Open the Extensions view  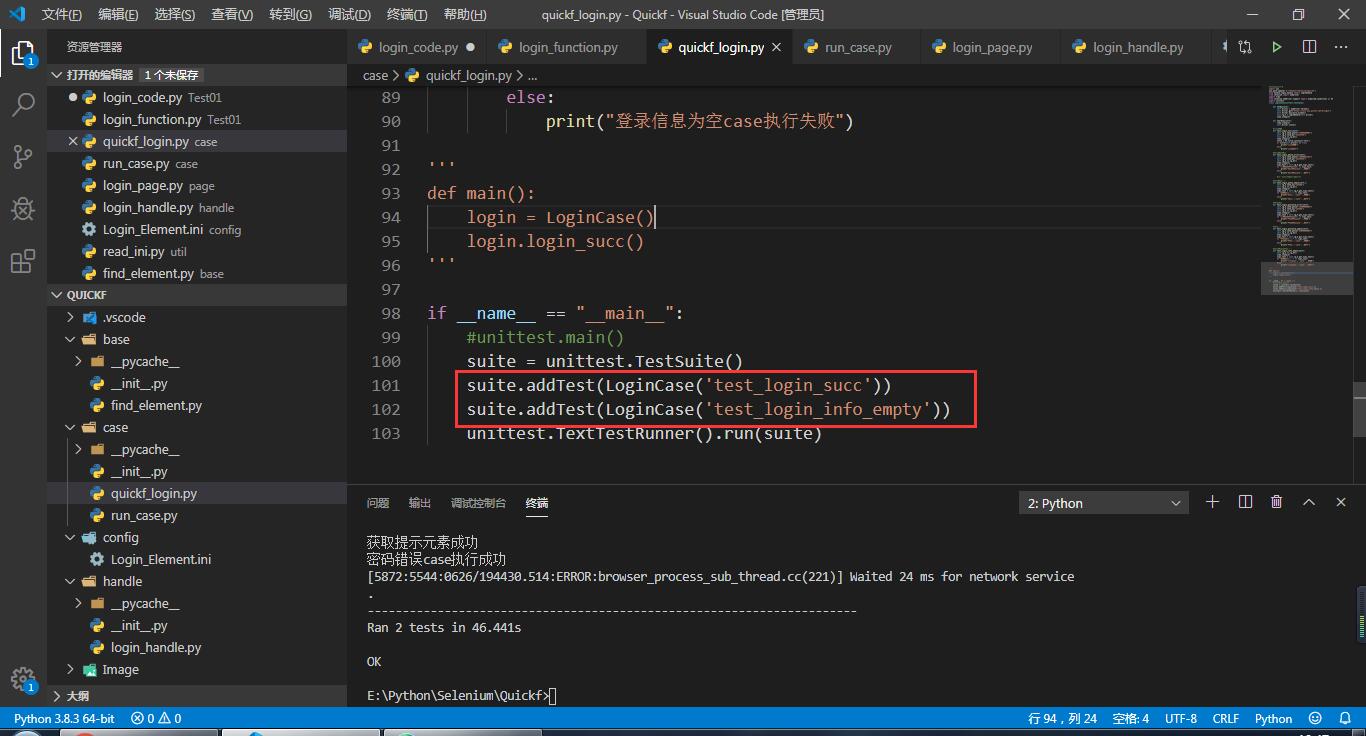(x=23, y=261)
